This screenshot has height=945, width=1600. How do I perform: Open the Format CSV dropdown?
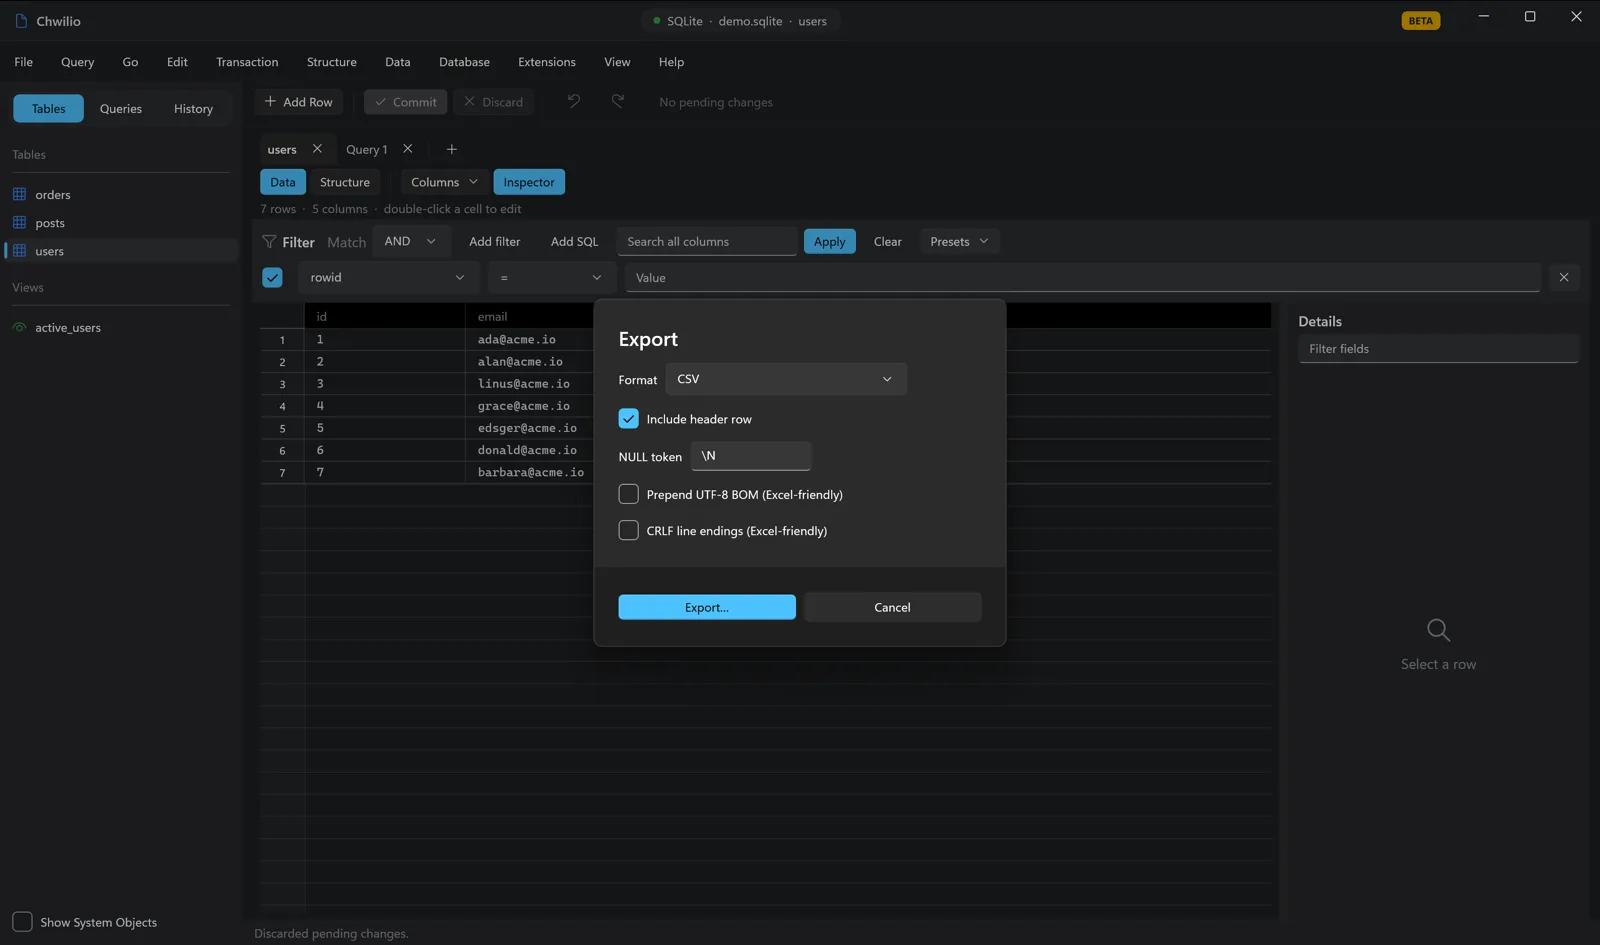[786, 379]
